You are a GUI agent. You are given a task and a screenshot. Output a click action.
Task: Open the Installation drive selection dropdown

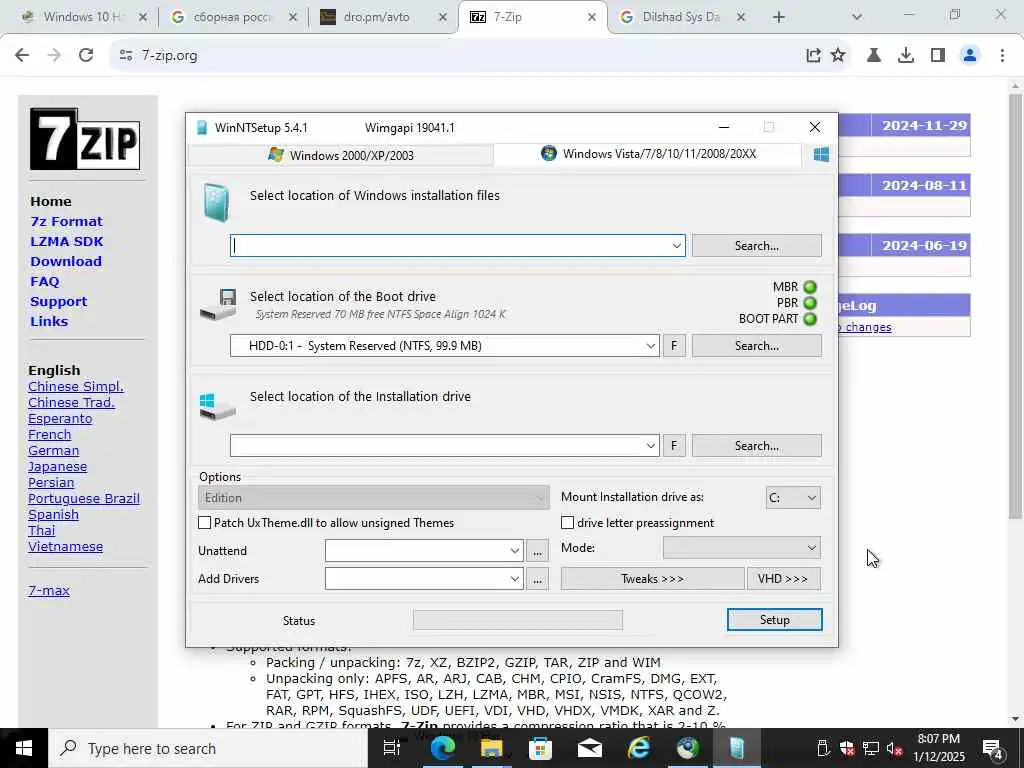[x=650, y=445]
